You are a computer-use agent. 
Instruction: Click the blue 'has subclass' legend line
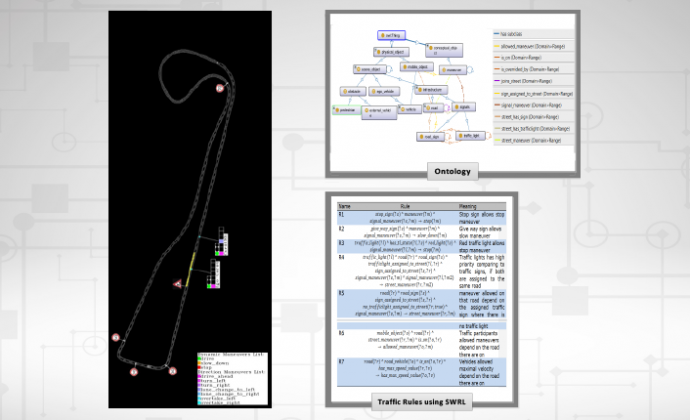(497, 34)
